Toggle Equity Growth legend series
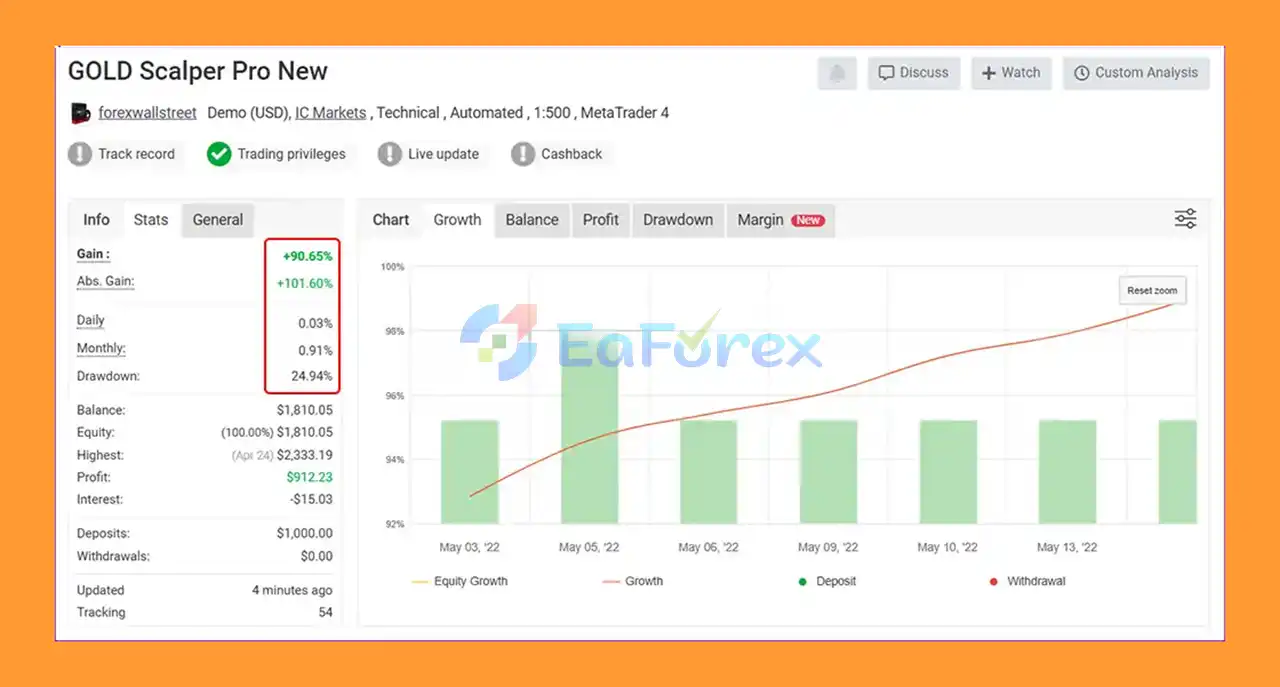This screenshot has height=687, width=1280. click(460, 581)
